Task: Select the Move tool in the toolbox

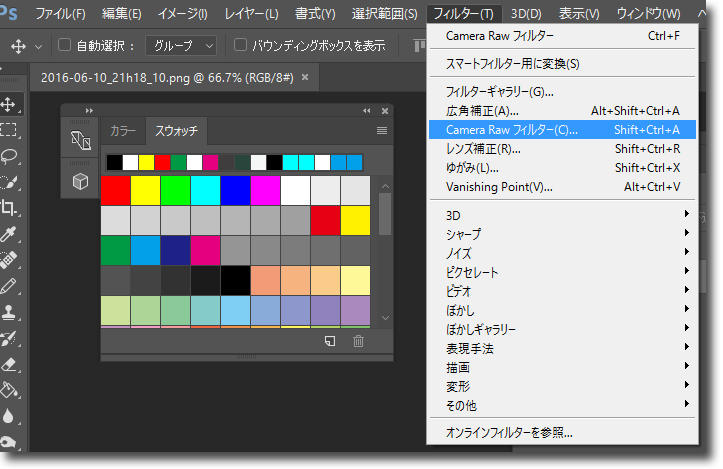Action: point(8,104)
